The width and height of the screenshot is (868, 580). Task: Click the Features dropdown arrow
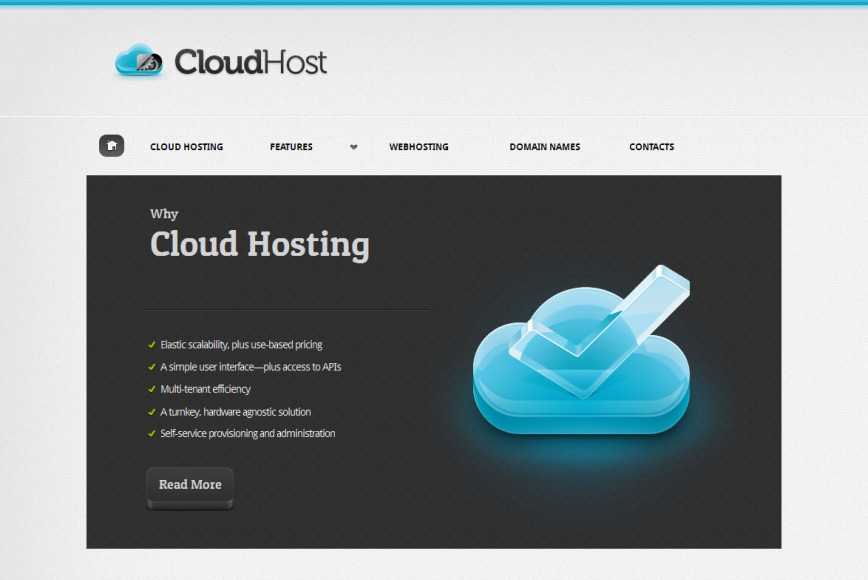pyautogui.click(x=353, y=146)
